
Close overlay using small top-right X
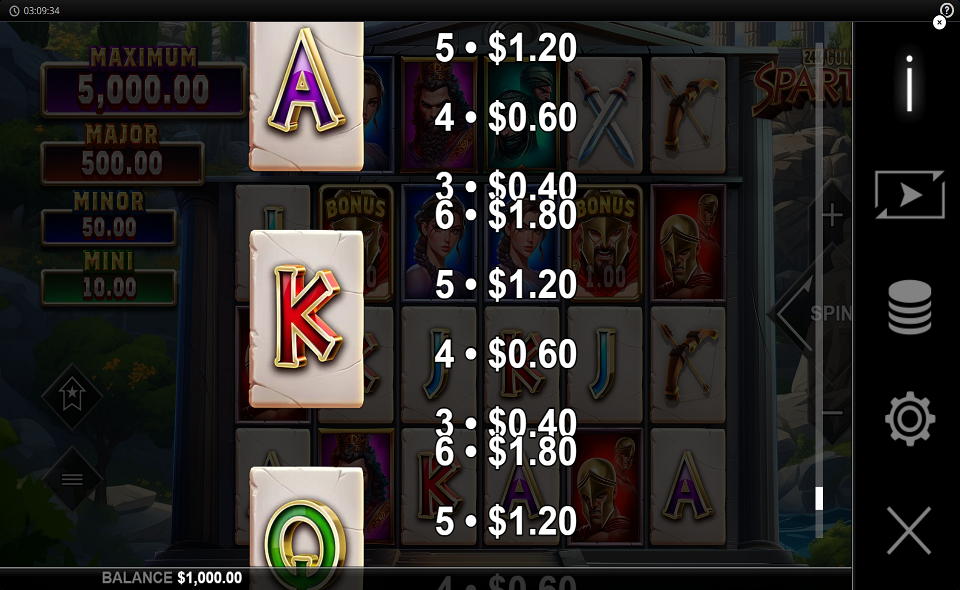(x=939, y=23)
